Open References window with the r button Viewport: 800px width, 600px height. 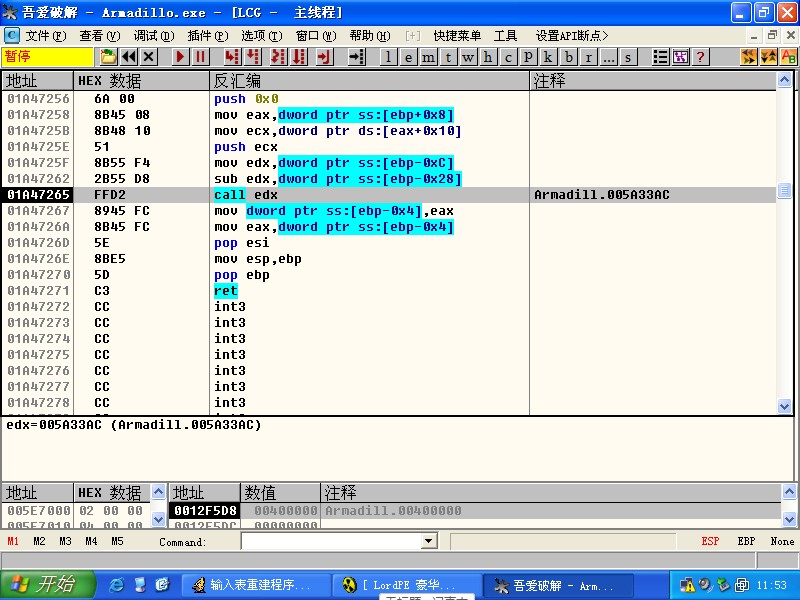(588, 57)
